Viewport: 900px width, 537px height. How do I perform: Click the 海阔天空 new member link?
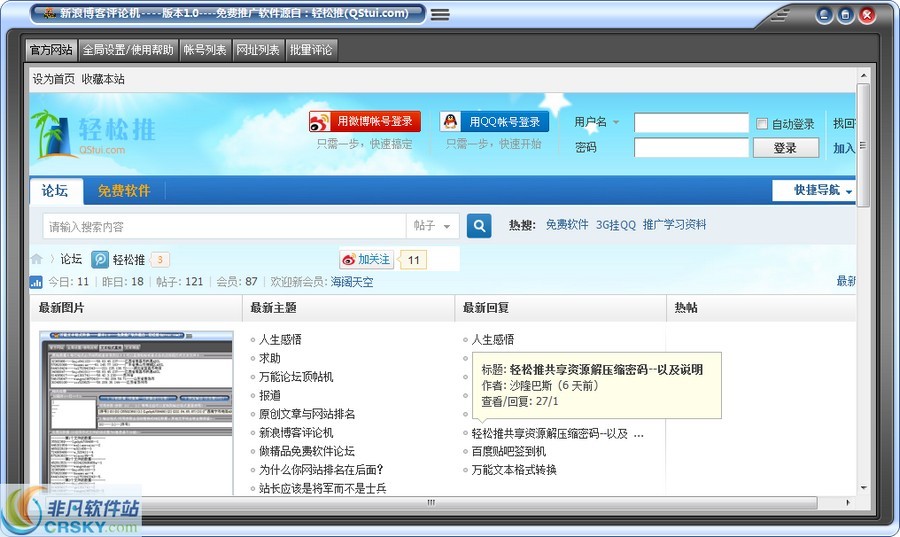point(351,282)
